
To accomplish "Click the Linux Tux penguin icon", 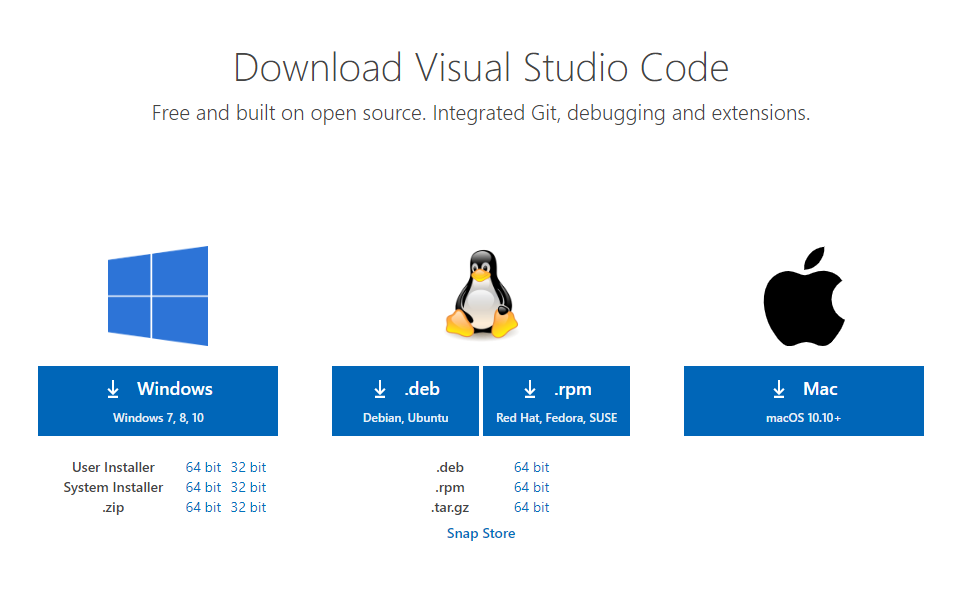I will pos(482,294).
